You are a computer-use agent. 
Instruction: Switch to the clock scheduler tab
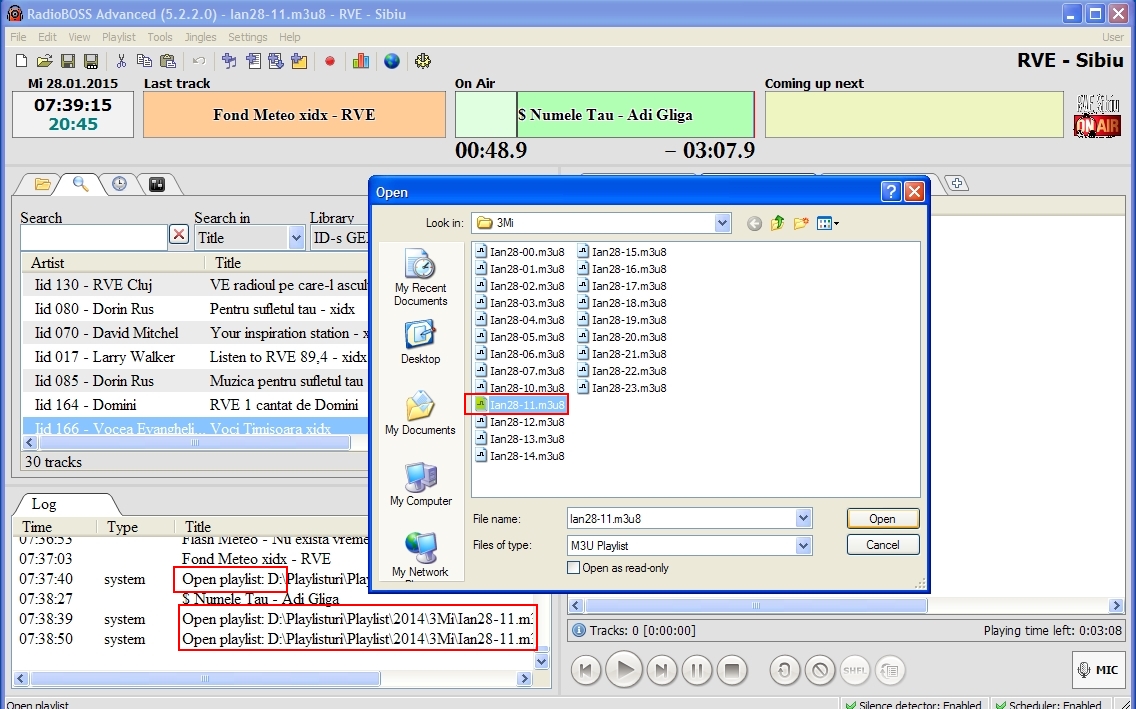coord(119,184)
